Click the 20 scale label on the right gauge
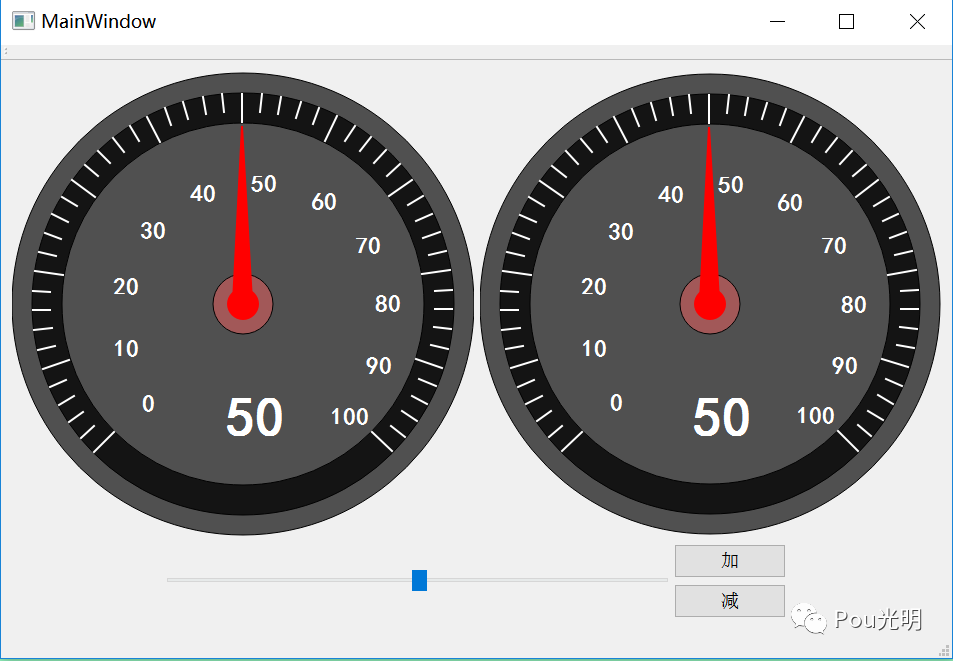 coord(594,287)
